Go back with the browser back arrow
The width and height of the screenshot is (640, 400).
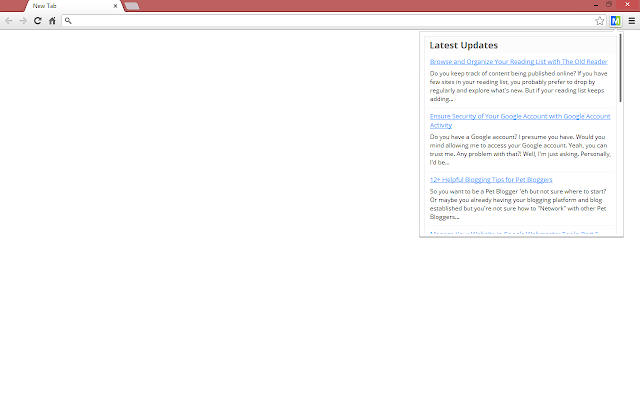click(x=9, y=20)
